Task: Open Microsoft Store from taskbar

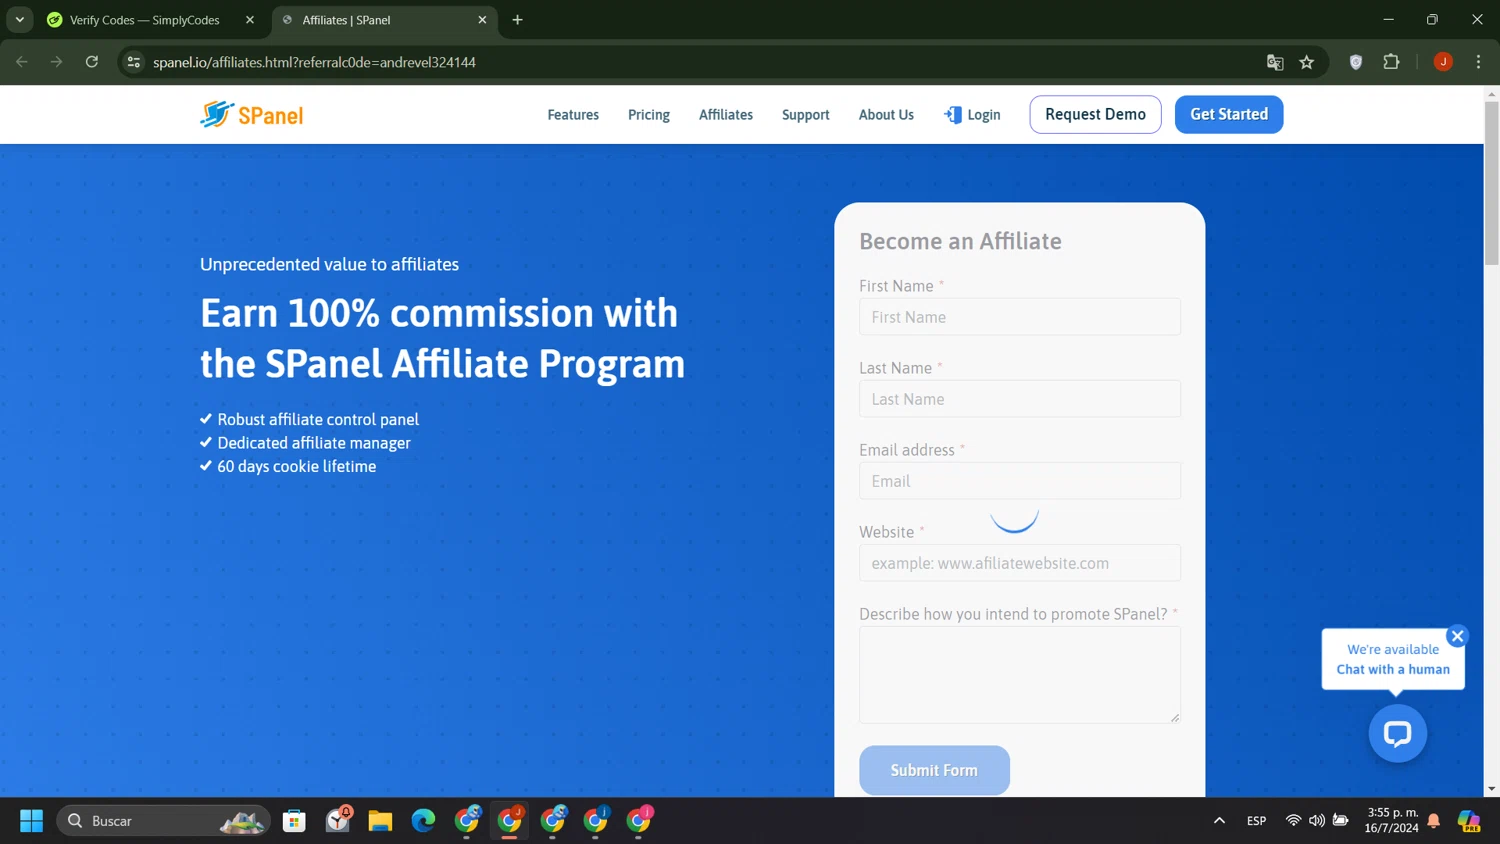Action: click(x=294, y=821)
